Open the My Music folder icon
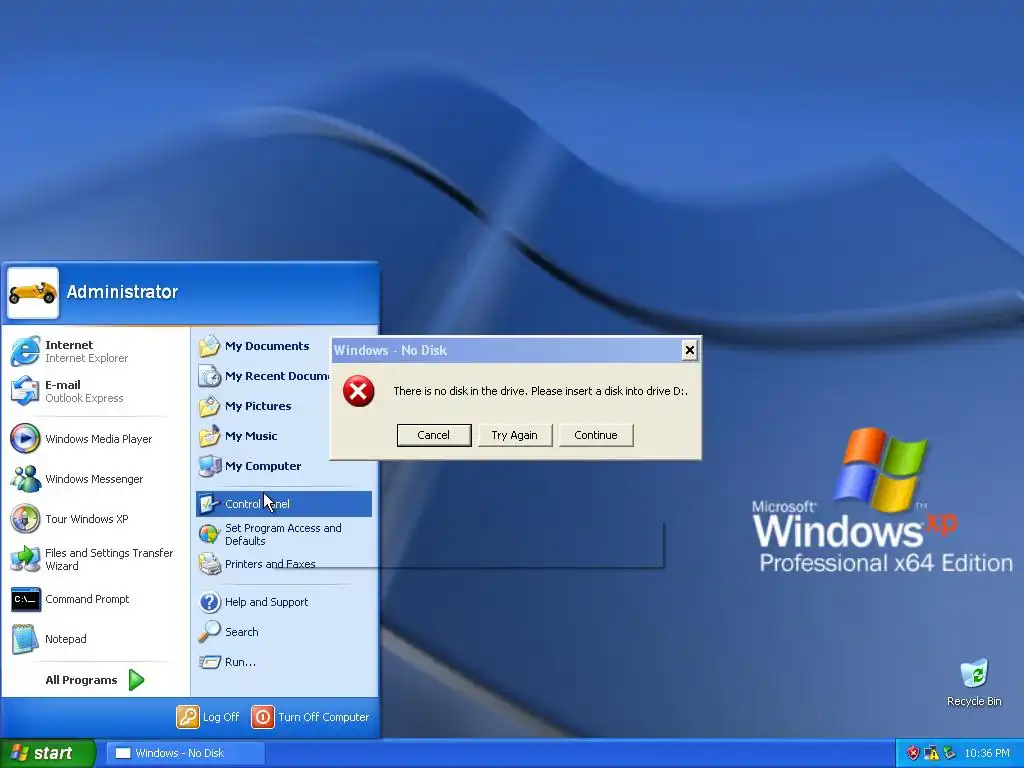Screen dimensions: 1024x768 (x=210, y=436)
